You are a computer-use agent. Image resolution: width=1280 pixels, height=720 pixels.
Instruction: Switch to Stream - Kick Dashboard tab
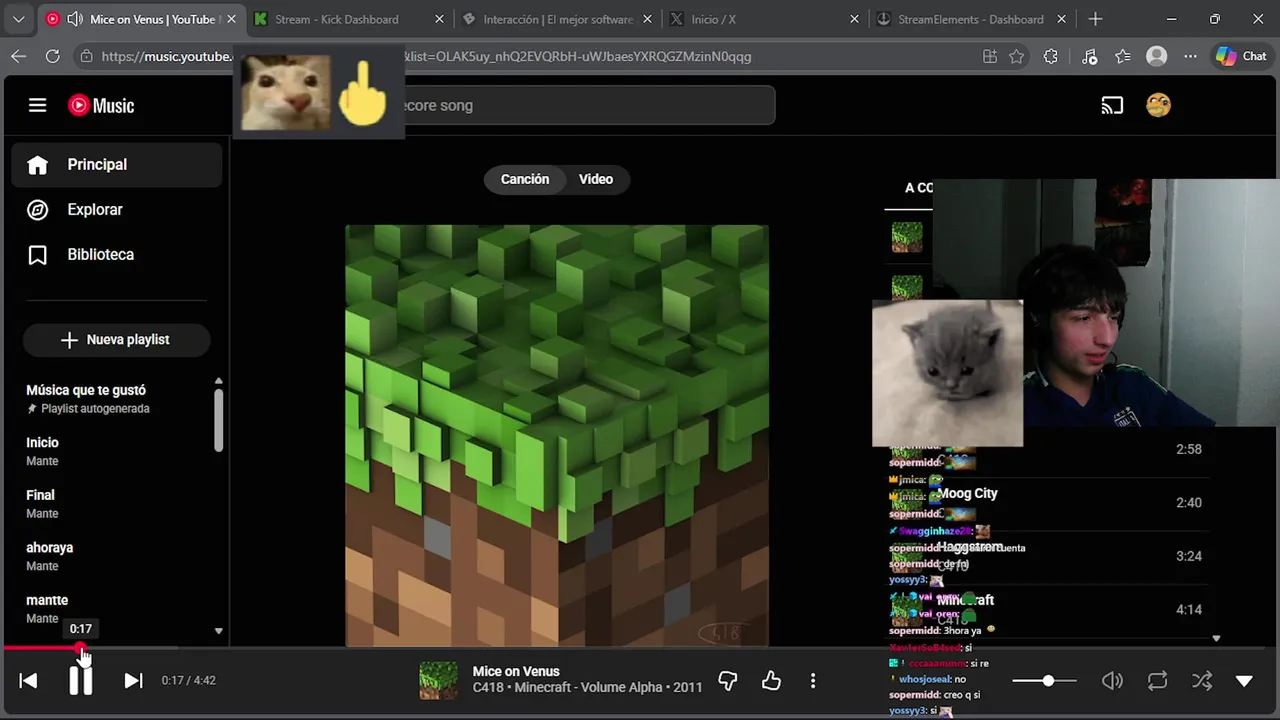click(x=338, y=19)
